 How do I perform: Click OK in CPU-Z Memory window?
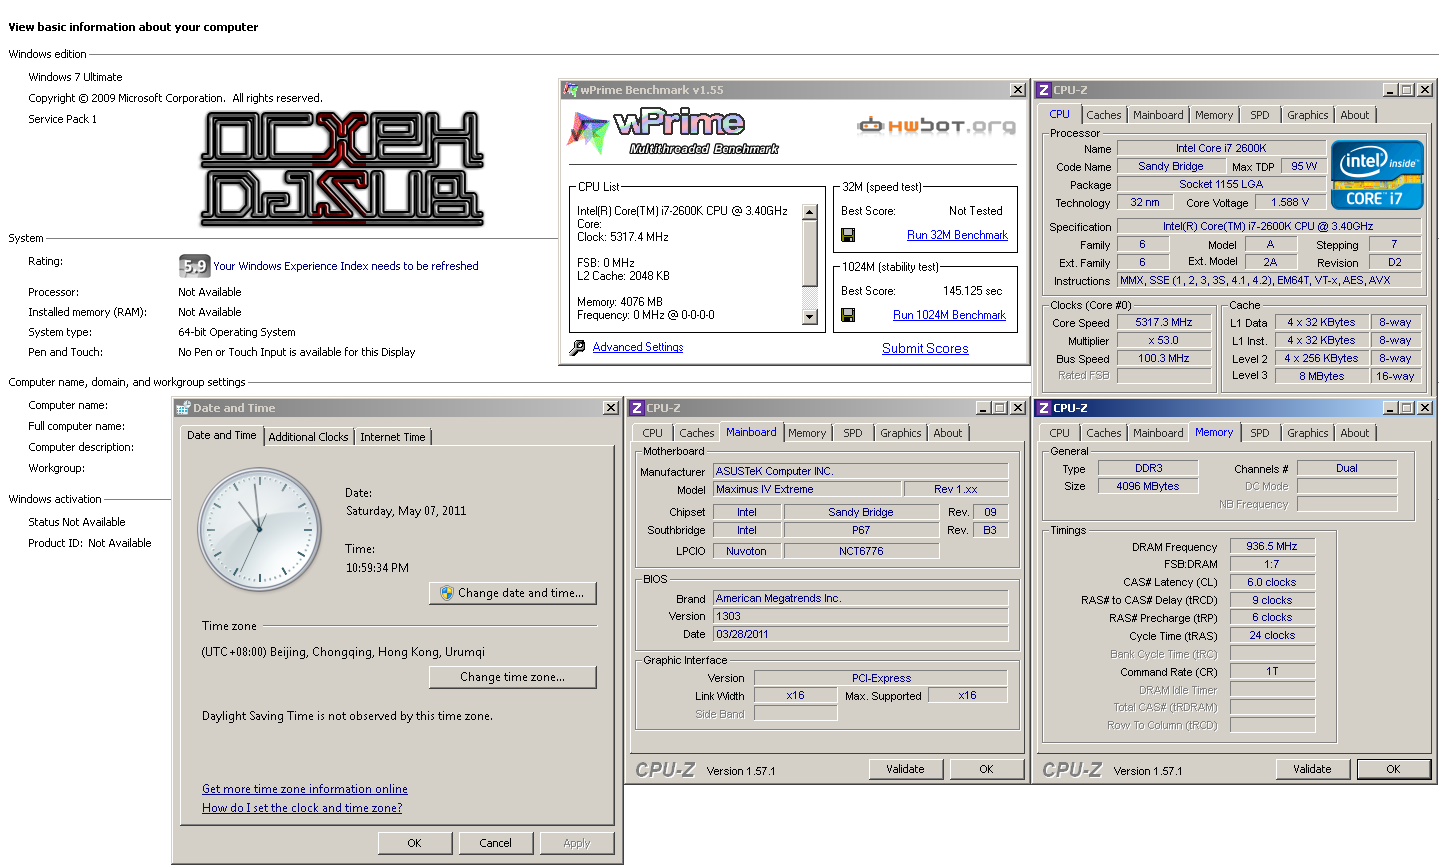point(1393,769)
